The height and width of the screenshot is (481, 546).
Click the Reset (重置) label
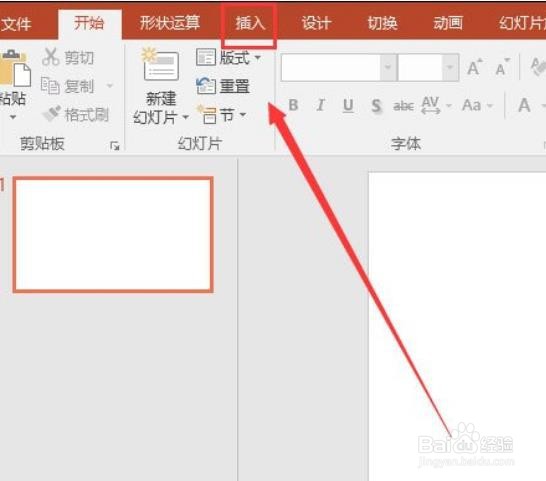235,86
